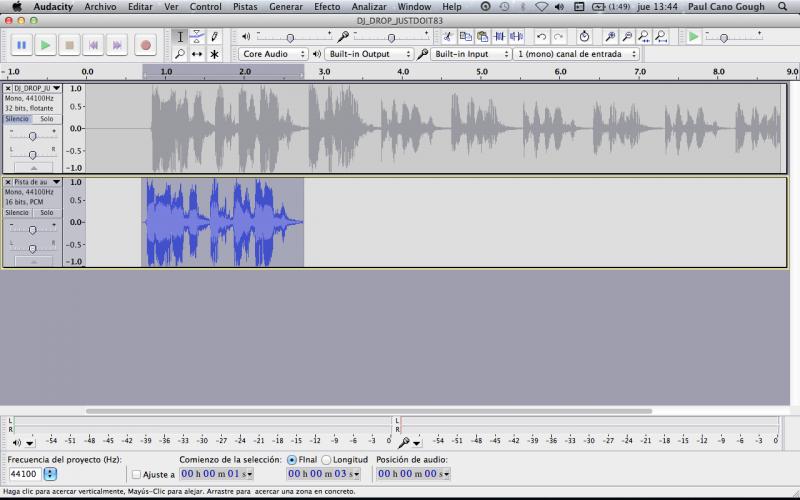This screenshot has height=500, width=800.
Task: Mute the Pista de audio track with Silencio
Action: tap(17, 213)
